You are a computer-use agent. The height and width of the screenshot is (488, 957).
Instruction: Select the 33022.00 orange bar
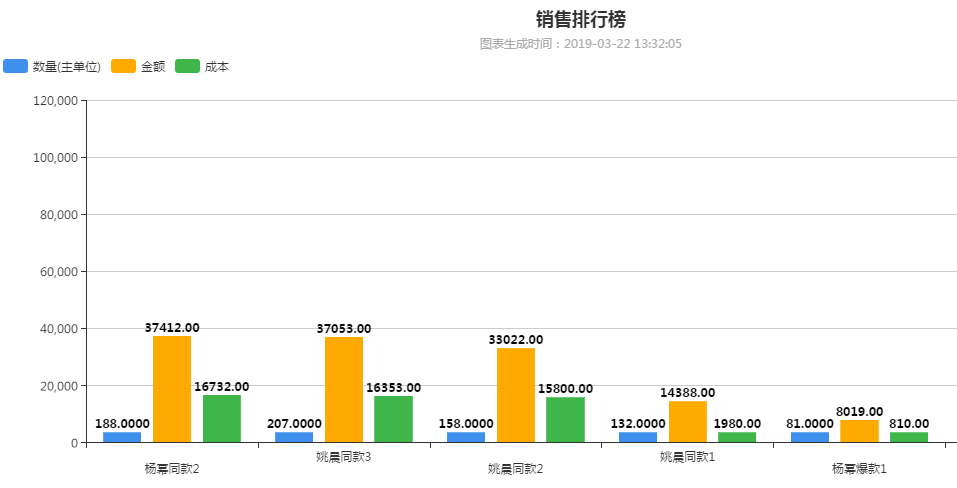coord(516,395)
